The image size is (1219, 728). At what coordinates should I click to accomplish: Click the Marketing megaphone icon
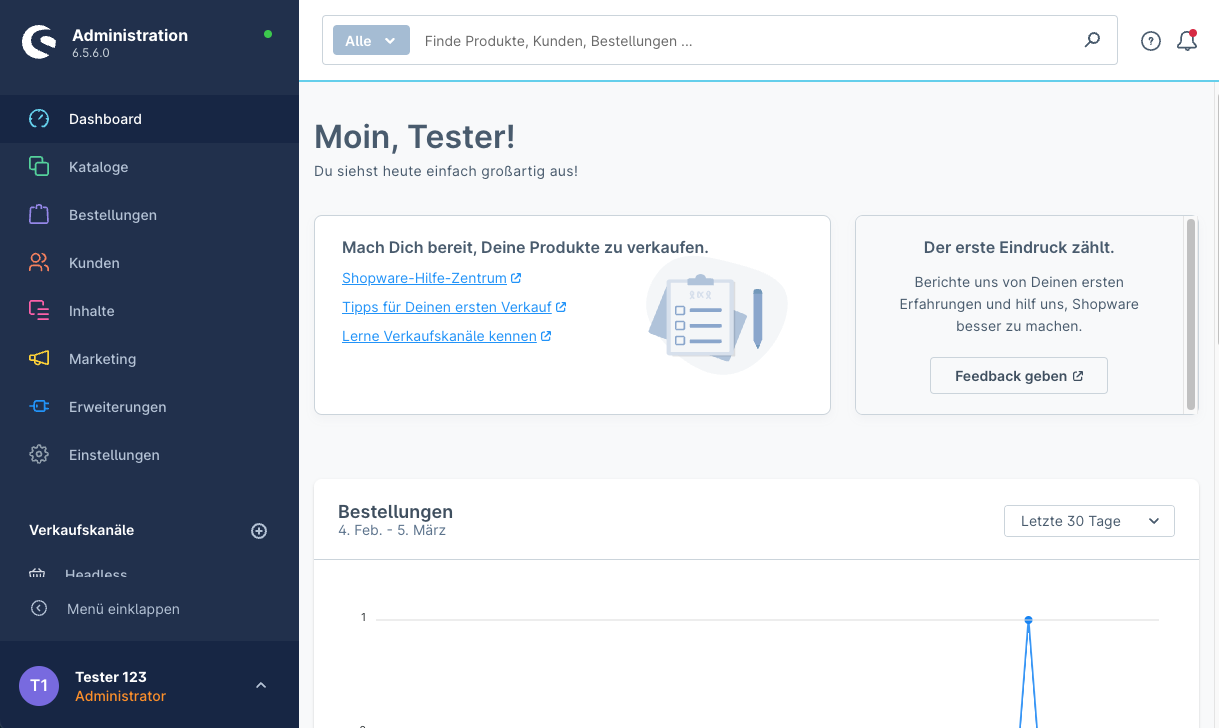(x=39, y=359)
